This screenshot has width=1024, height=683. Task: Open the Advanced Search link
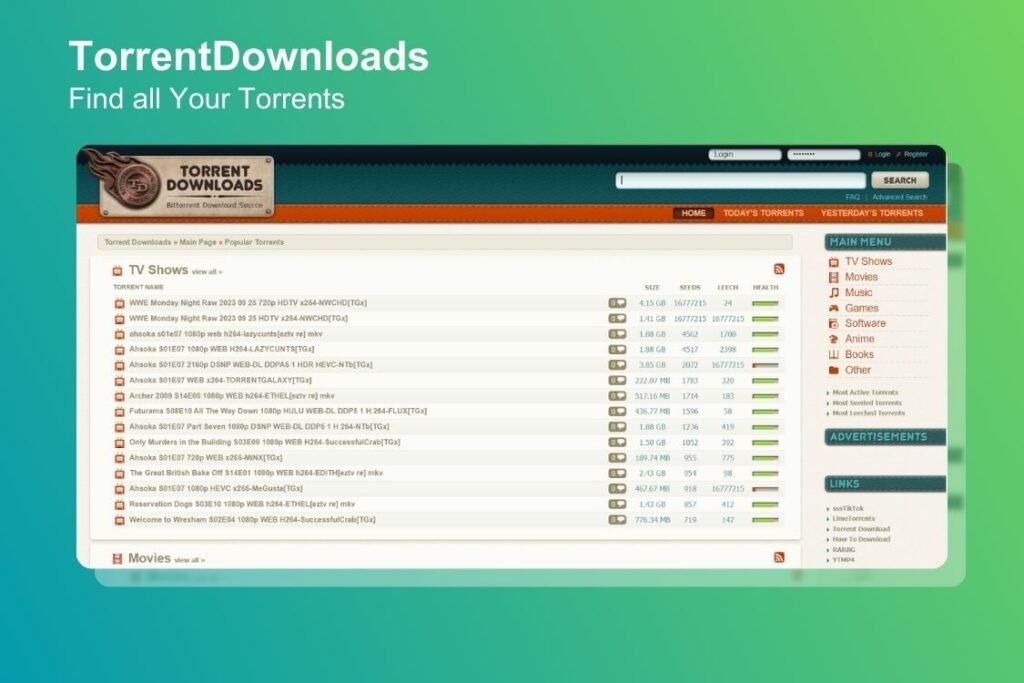[x=899, y=197]
